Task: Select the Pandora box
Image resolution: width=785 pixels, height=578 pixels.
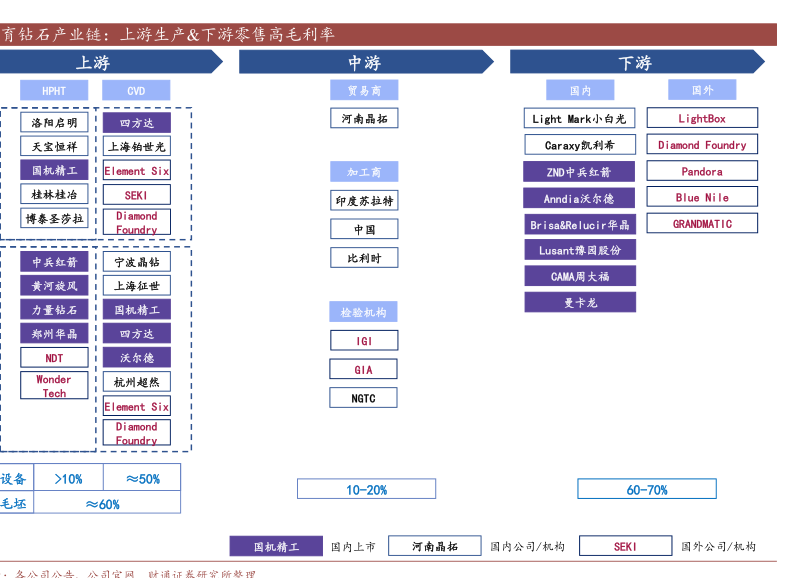Action: pos(702,171)
